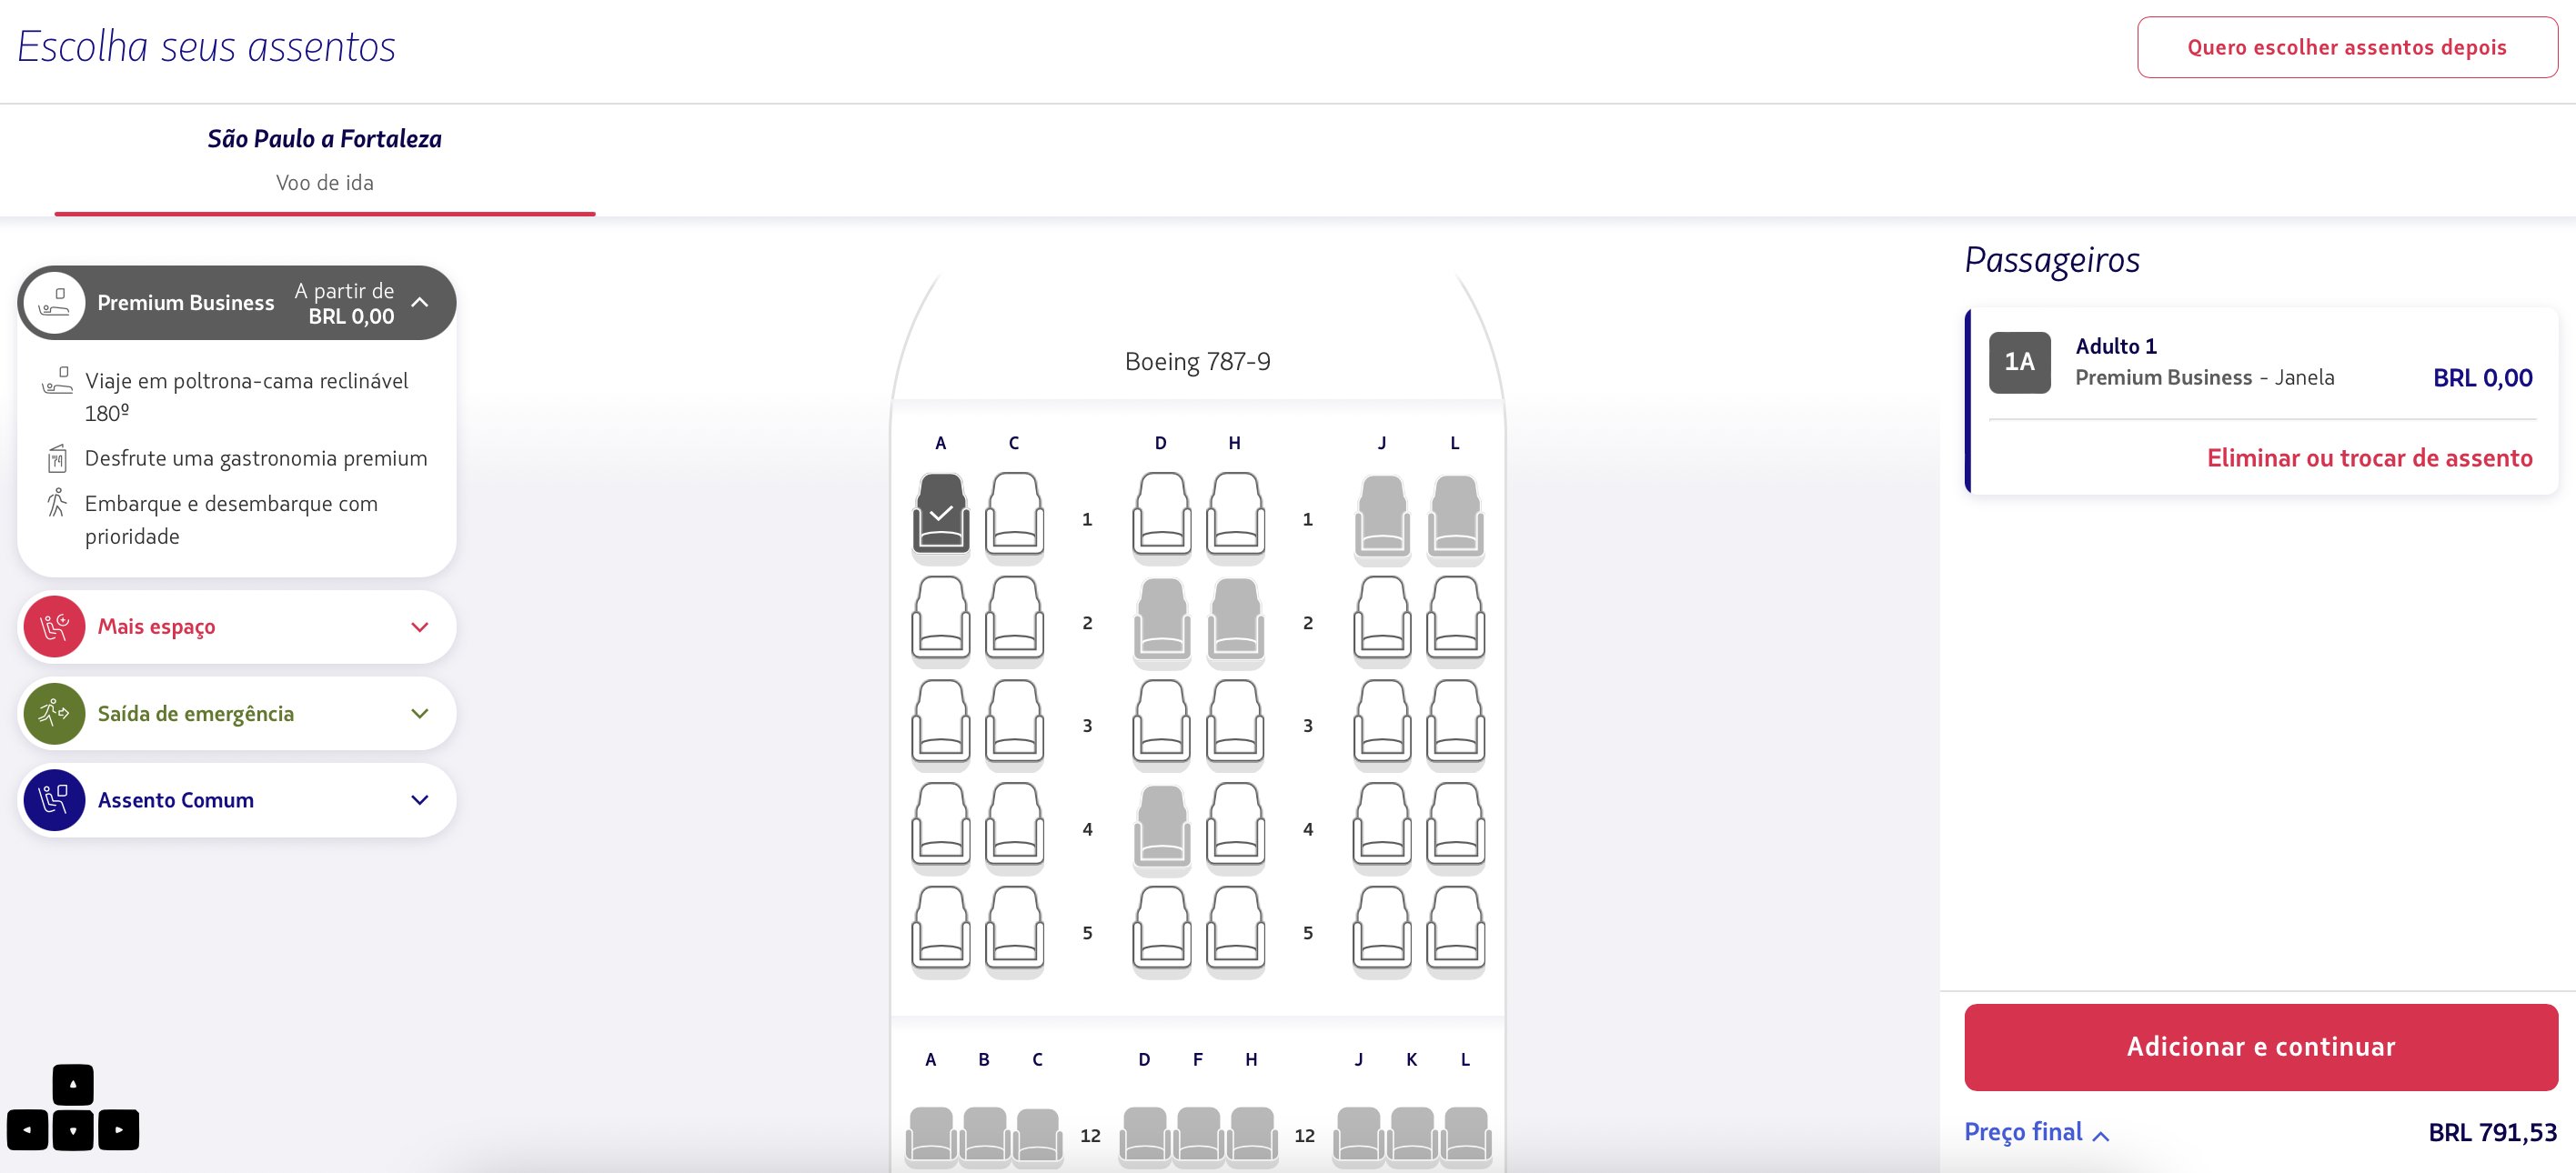Click the red Mais espaço seat icon

[x=54, y=627]
